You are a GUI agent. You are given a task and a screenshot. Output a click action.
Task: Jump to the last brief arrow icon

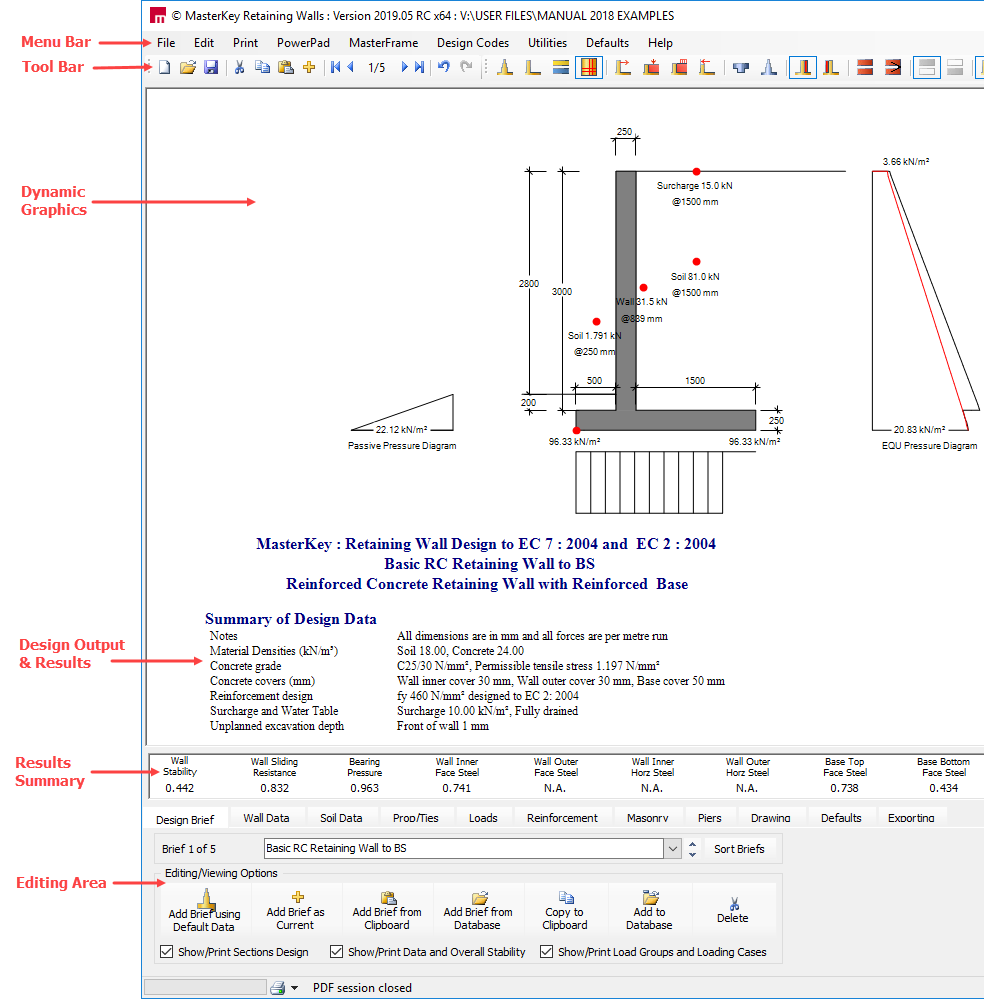(419, 67)
